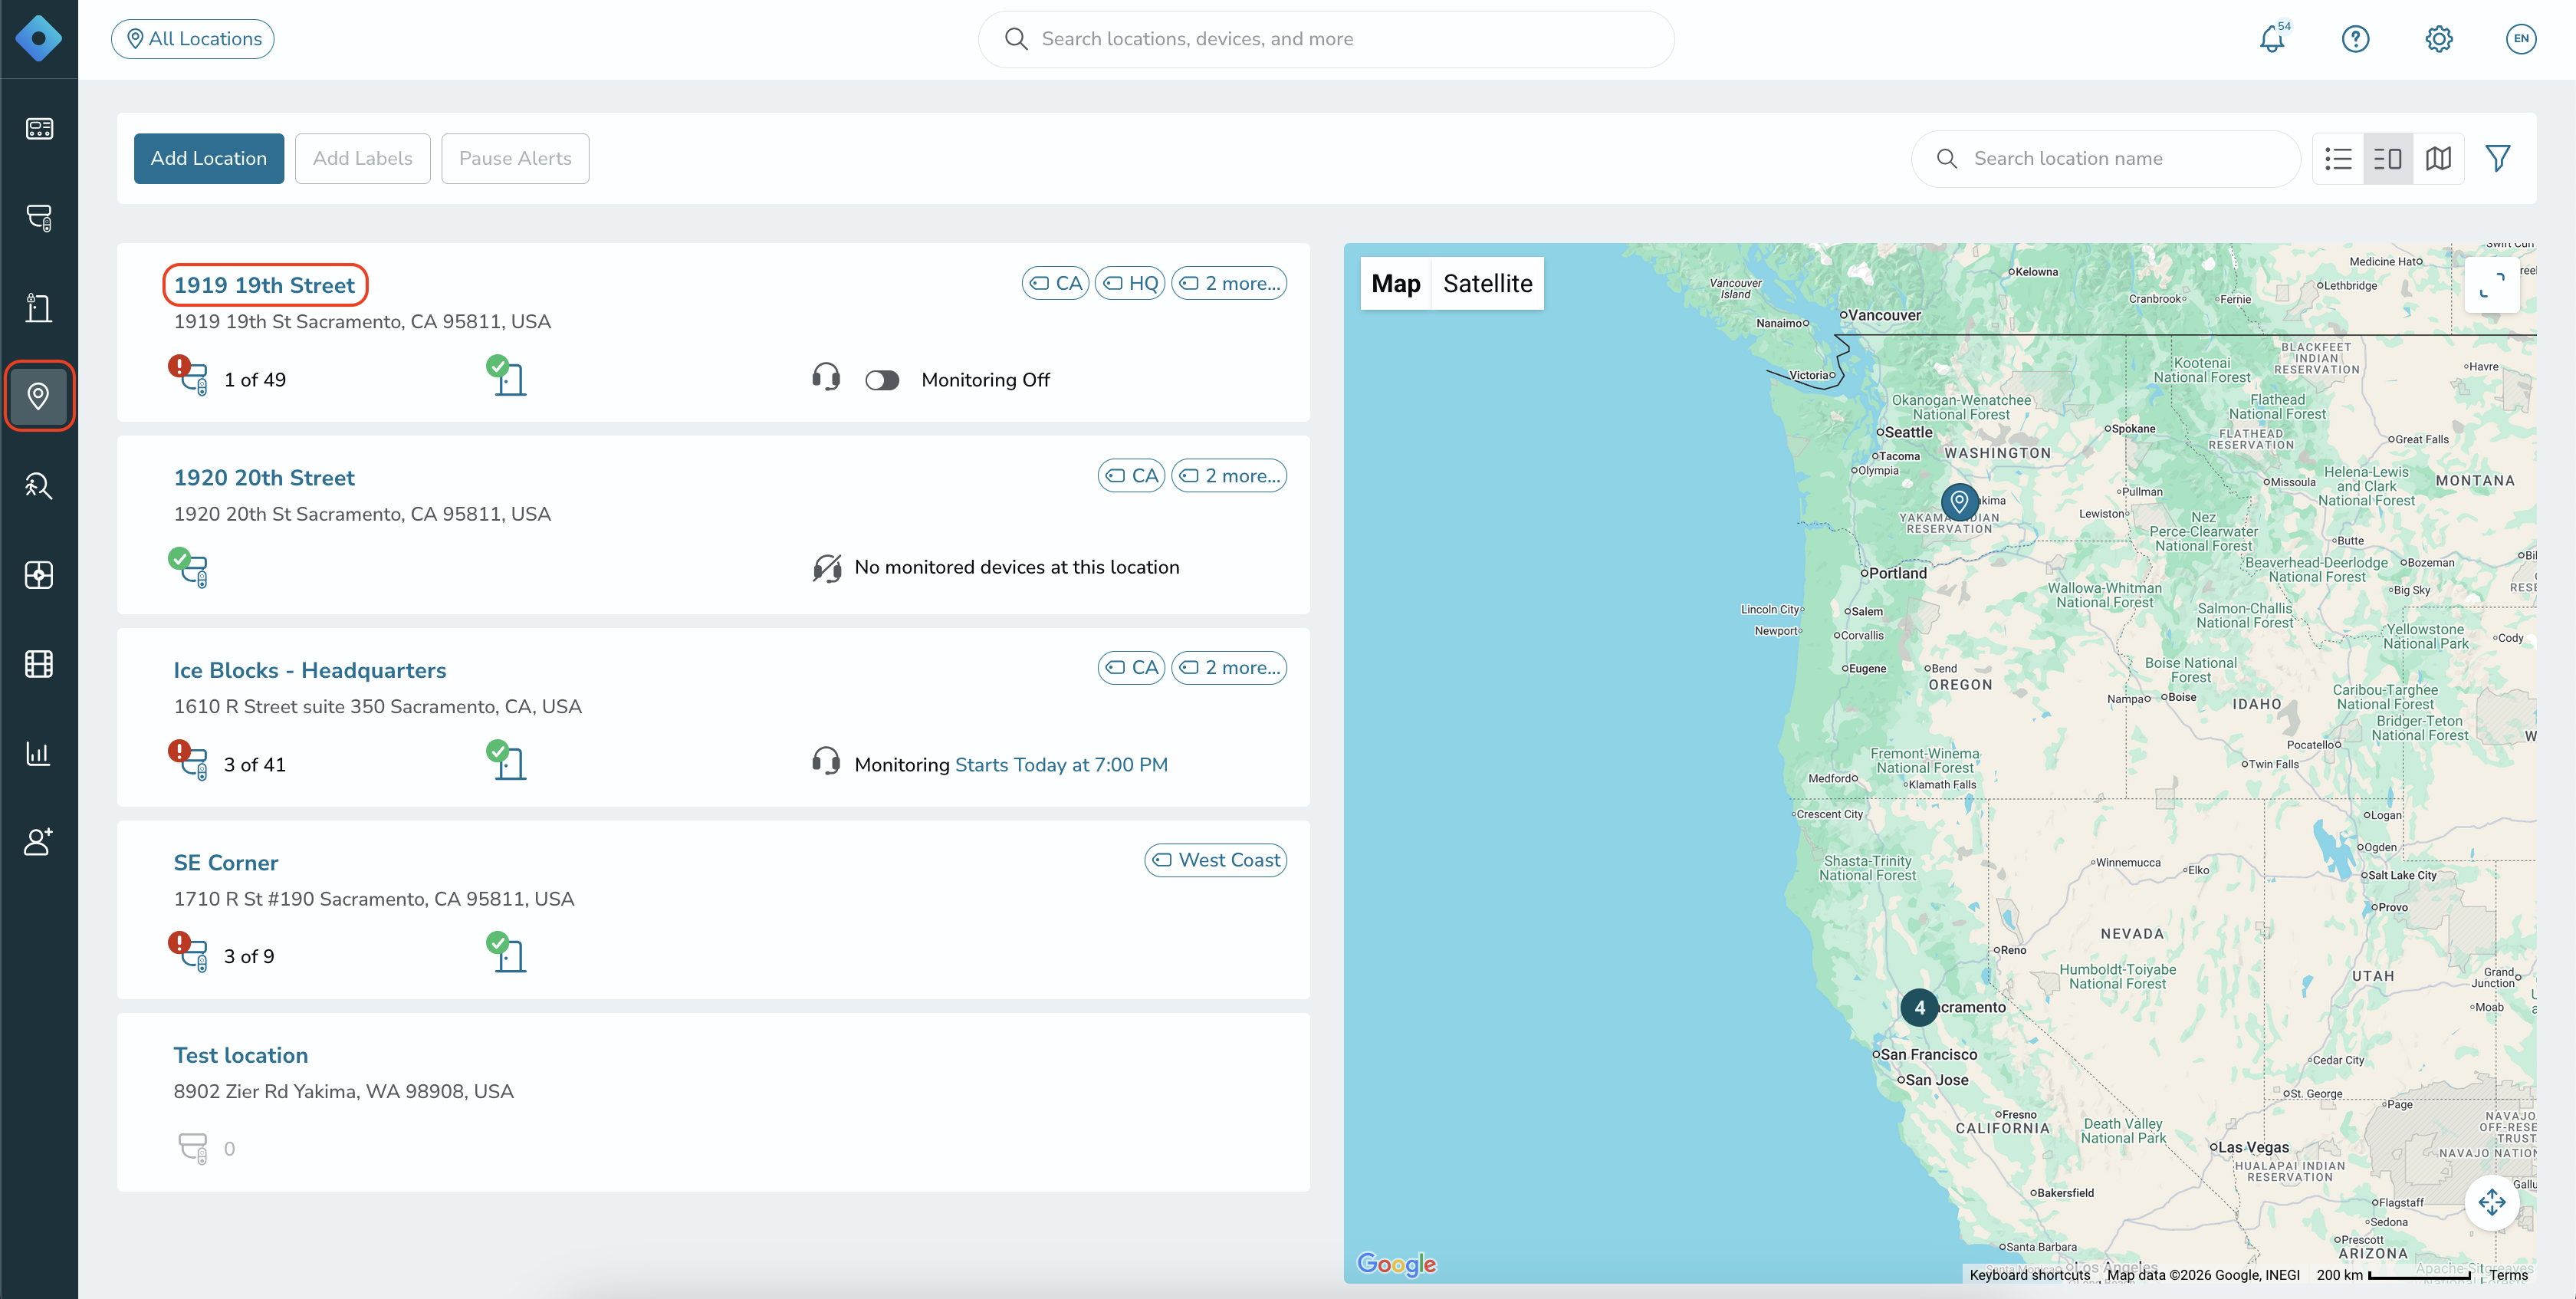Open map Keyboard shortcuts link
The height and width of the screenshot is (1299, 2576).
[x=2029, y=1275]
